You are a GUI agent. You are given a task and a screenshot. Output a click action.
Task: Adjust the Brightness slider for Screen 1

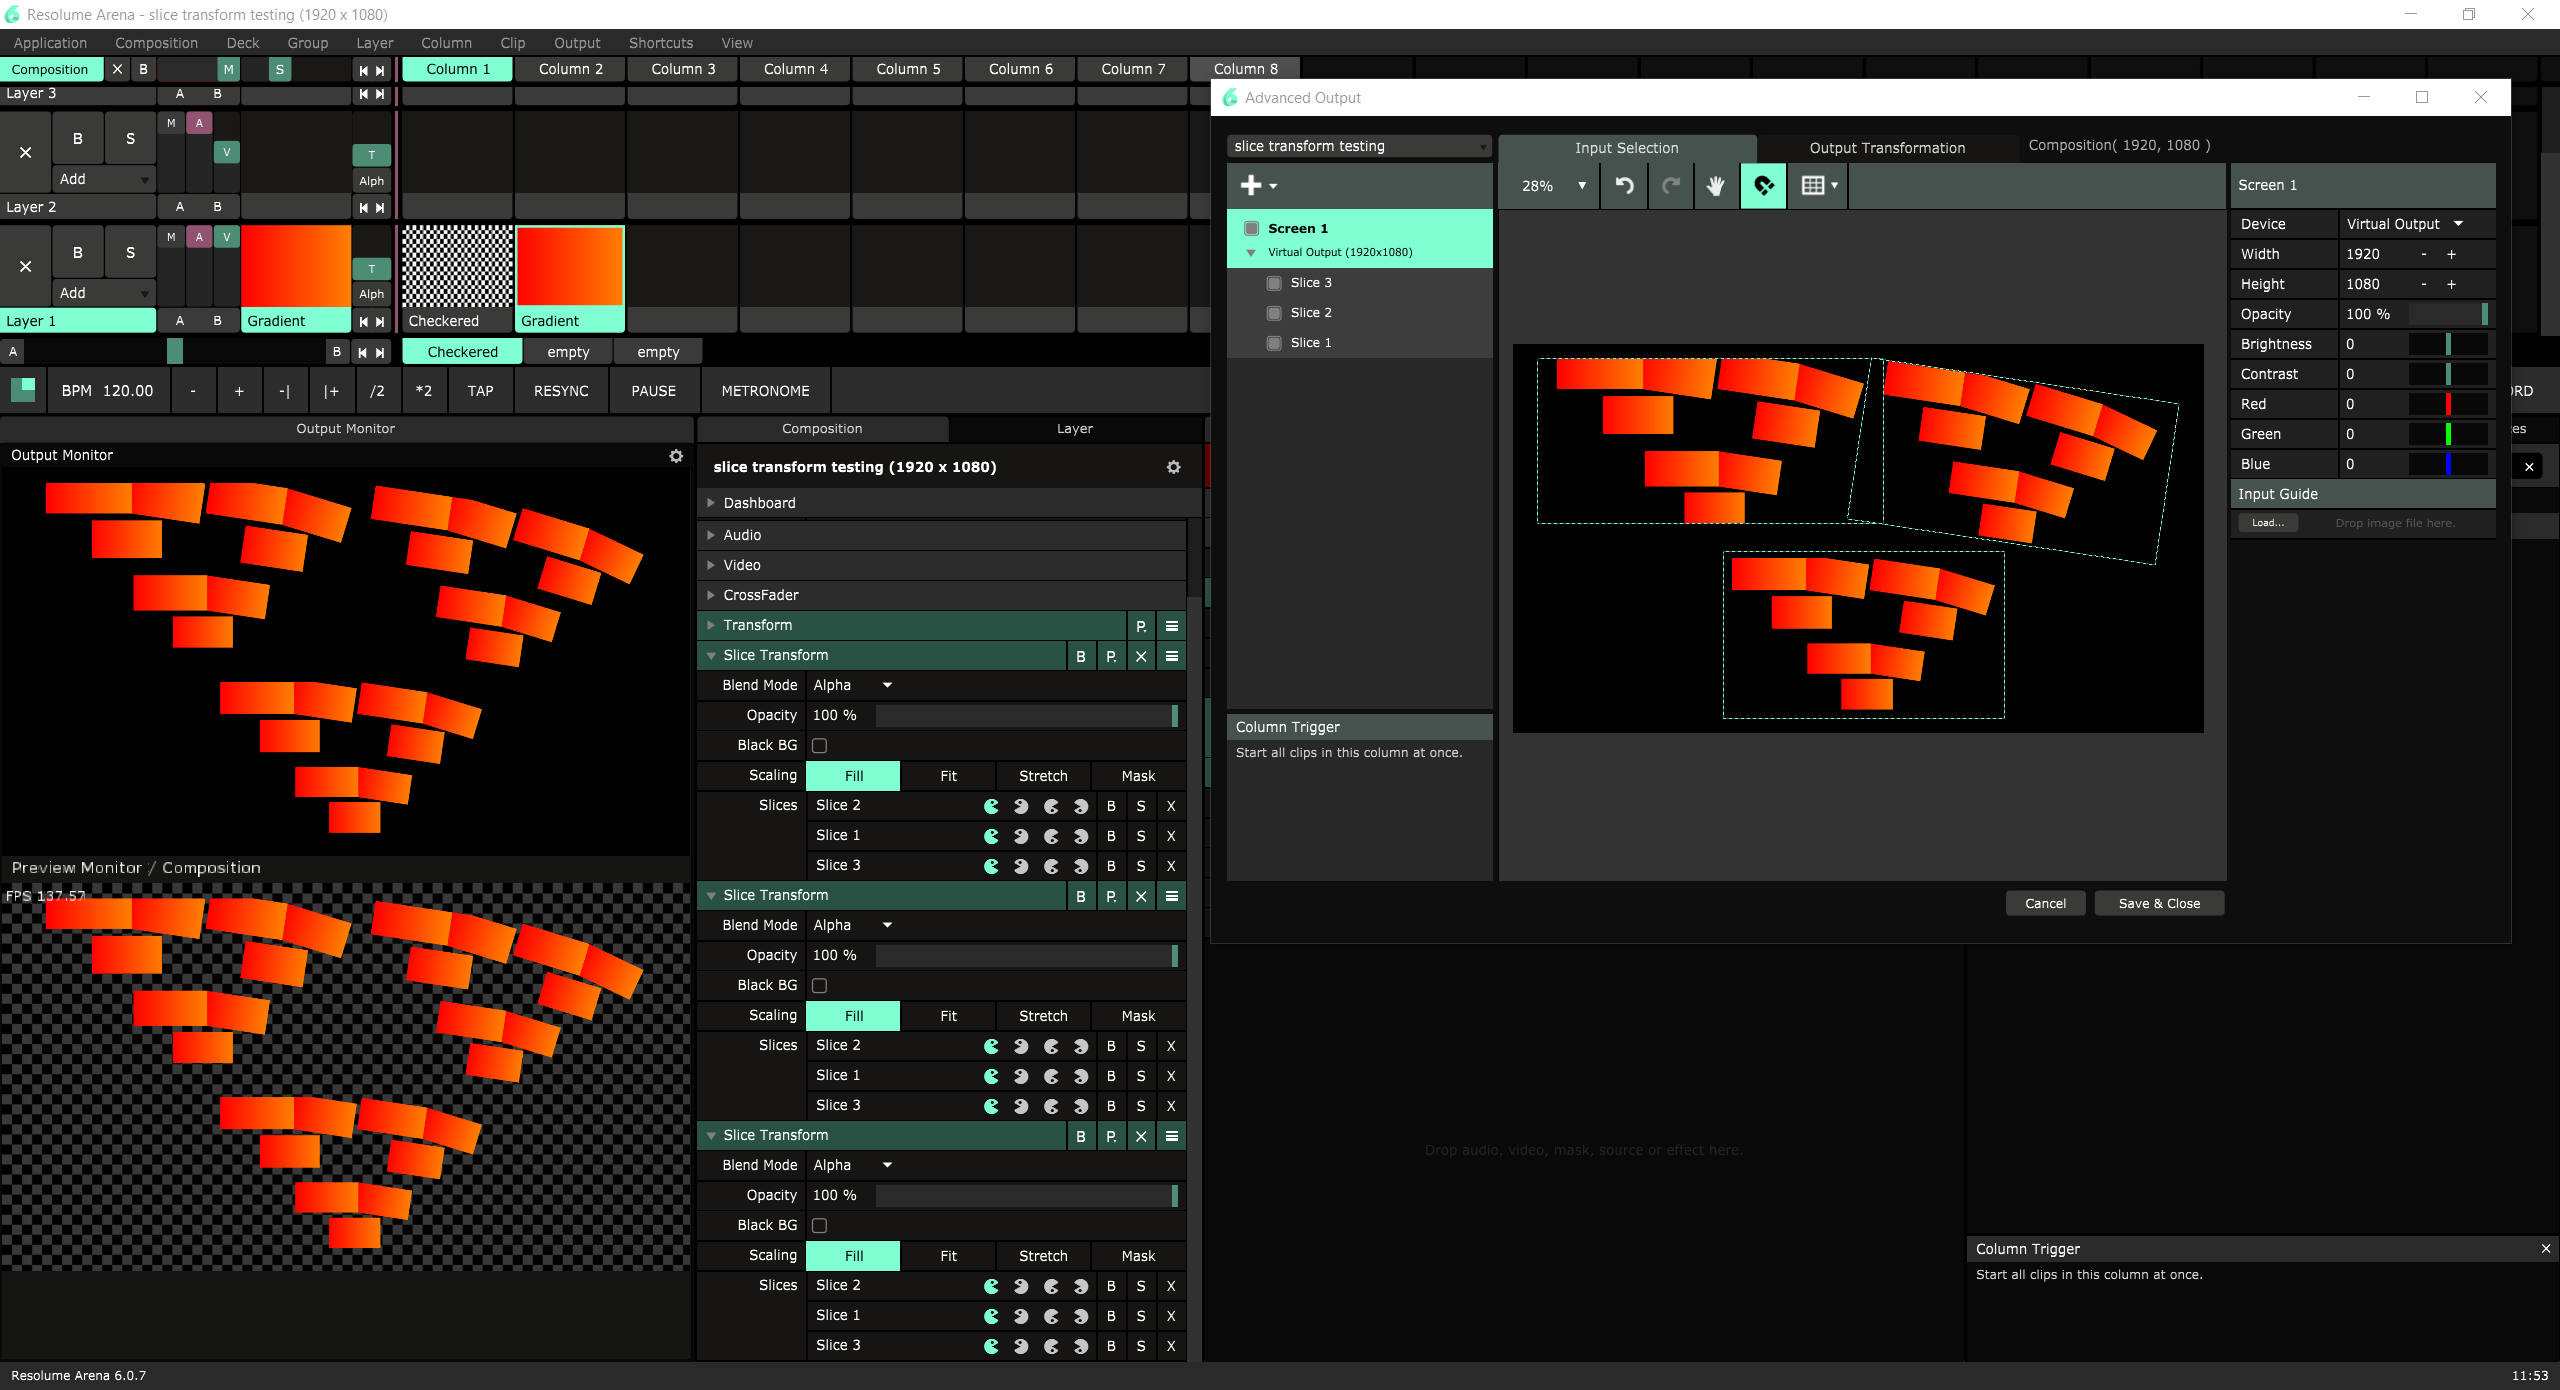point(2447,344)
